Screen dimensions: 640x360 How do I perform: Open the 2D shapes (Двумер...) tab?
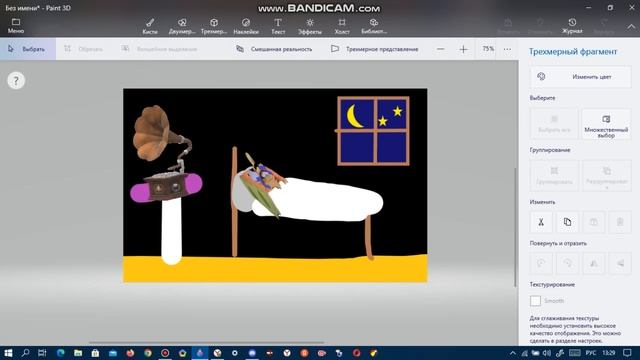(182, 26)
